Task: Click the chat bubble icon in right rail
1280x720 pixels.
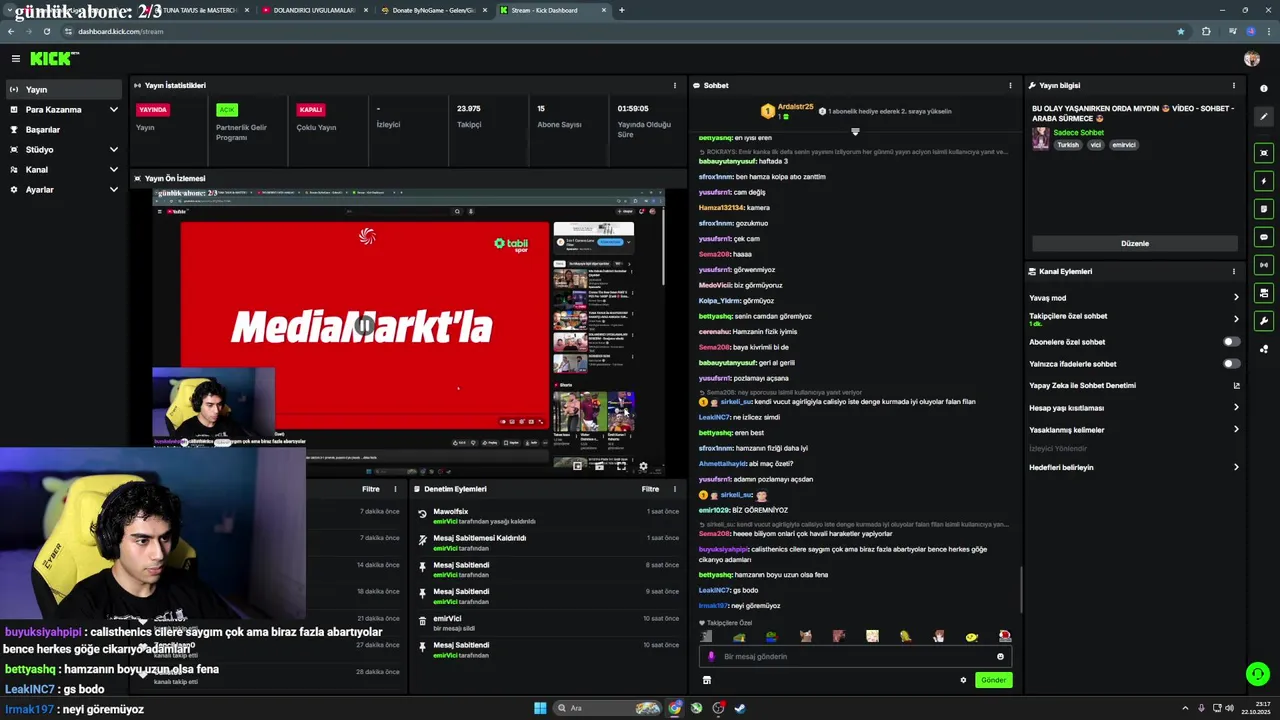Action: coord(1264,237)
